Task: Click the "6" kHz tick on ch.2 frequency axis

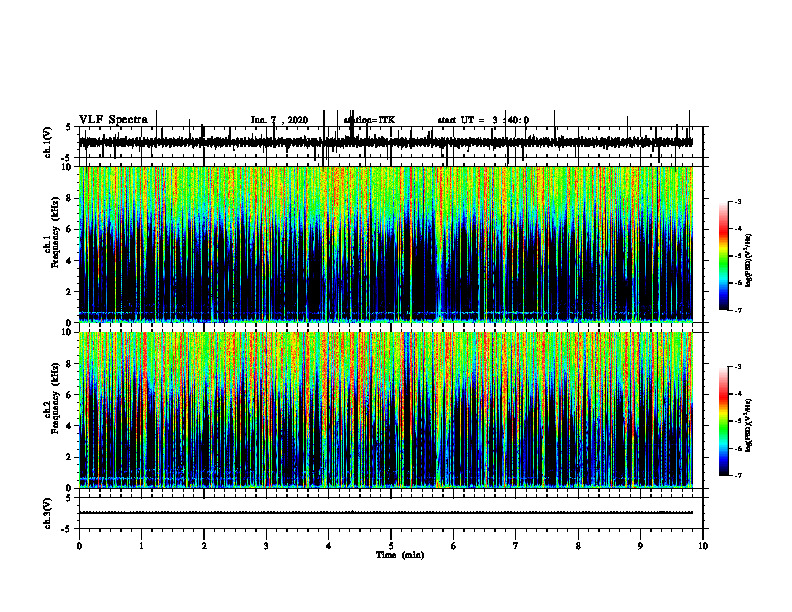Action: 70,395
